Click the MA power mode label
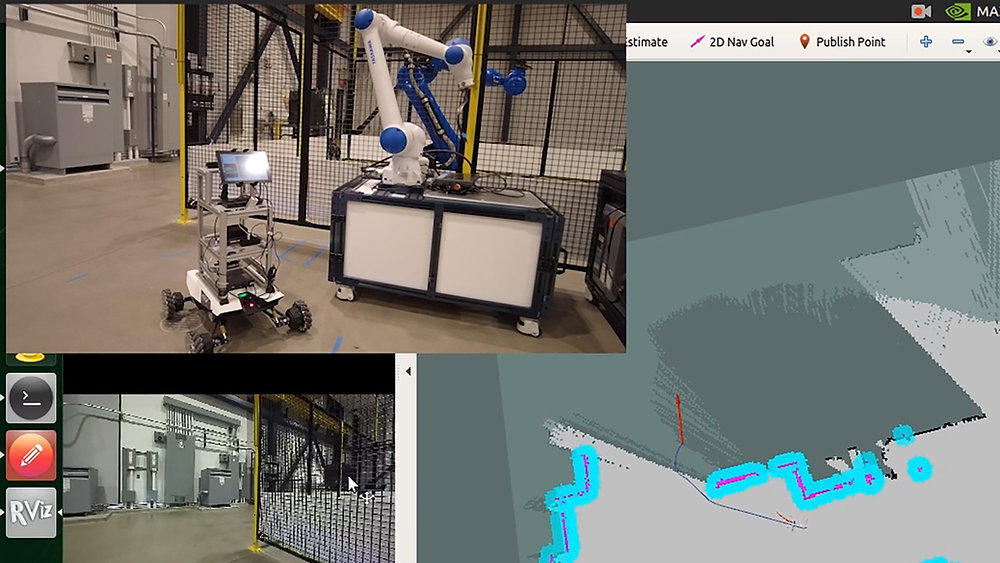 [x=987, y=11]
